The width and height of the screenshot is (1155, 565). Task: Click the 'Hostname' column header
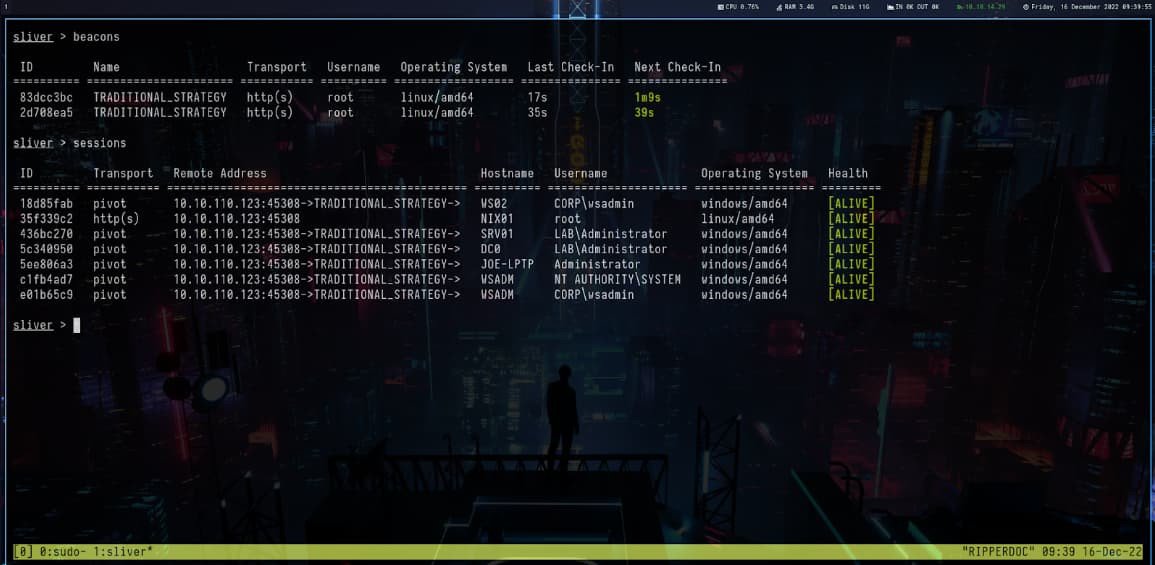[x=507, y=173]
